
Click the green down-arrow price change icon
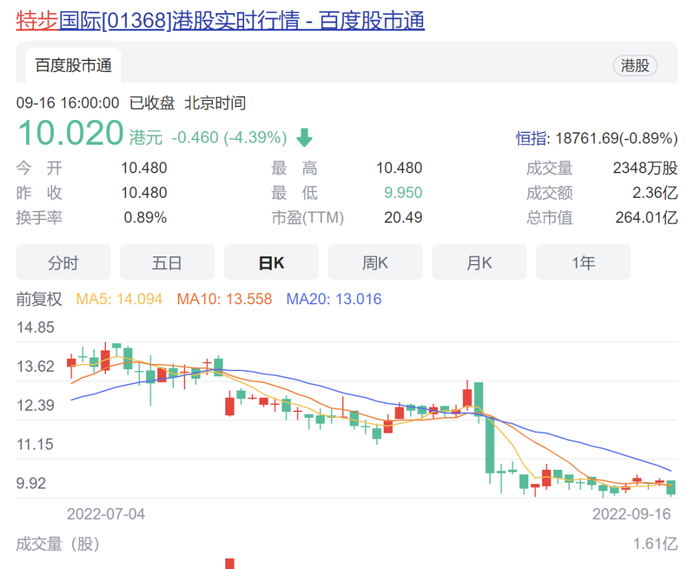tap(304, 137)
